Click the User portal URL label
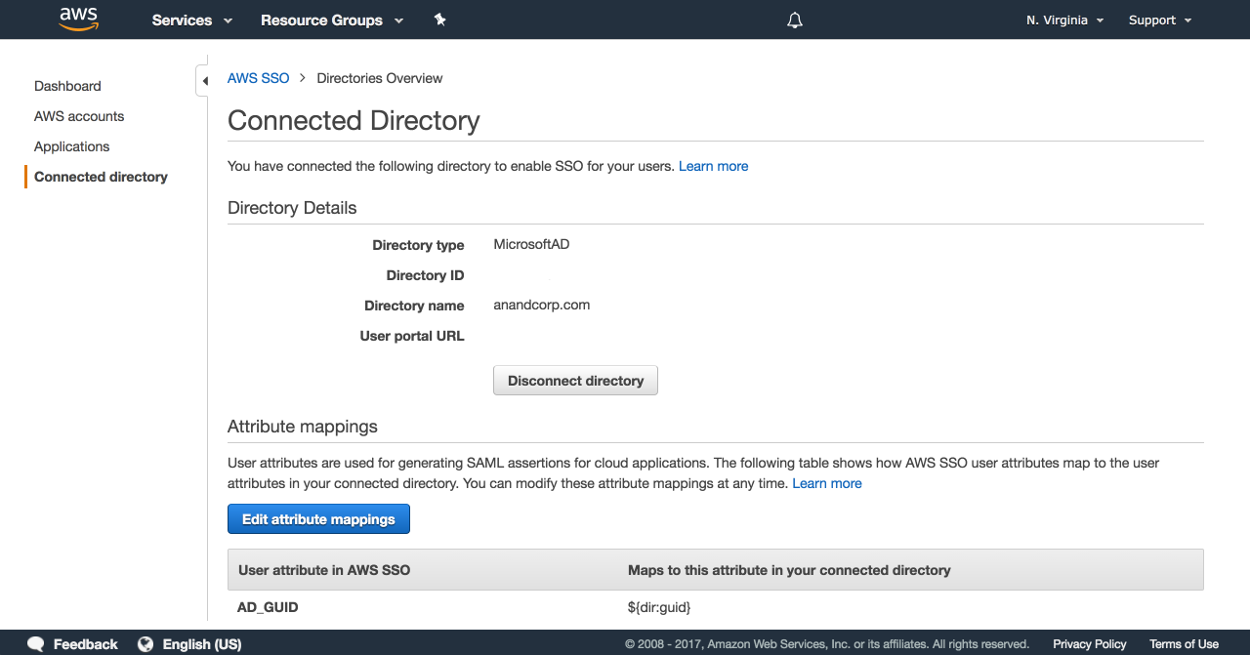 click(412, 336)
